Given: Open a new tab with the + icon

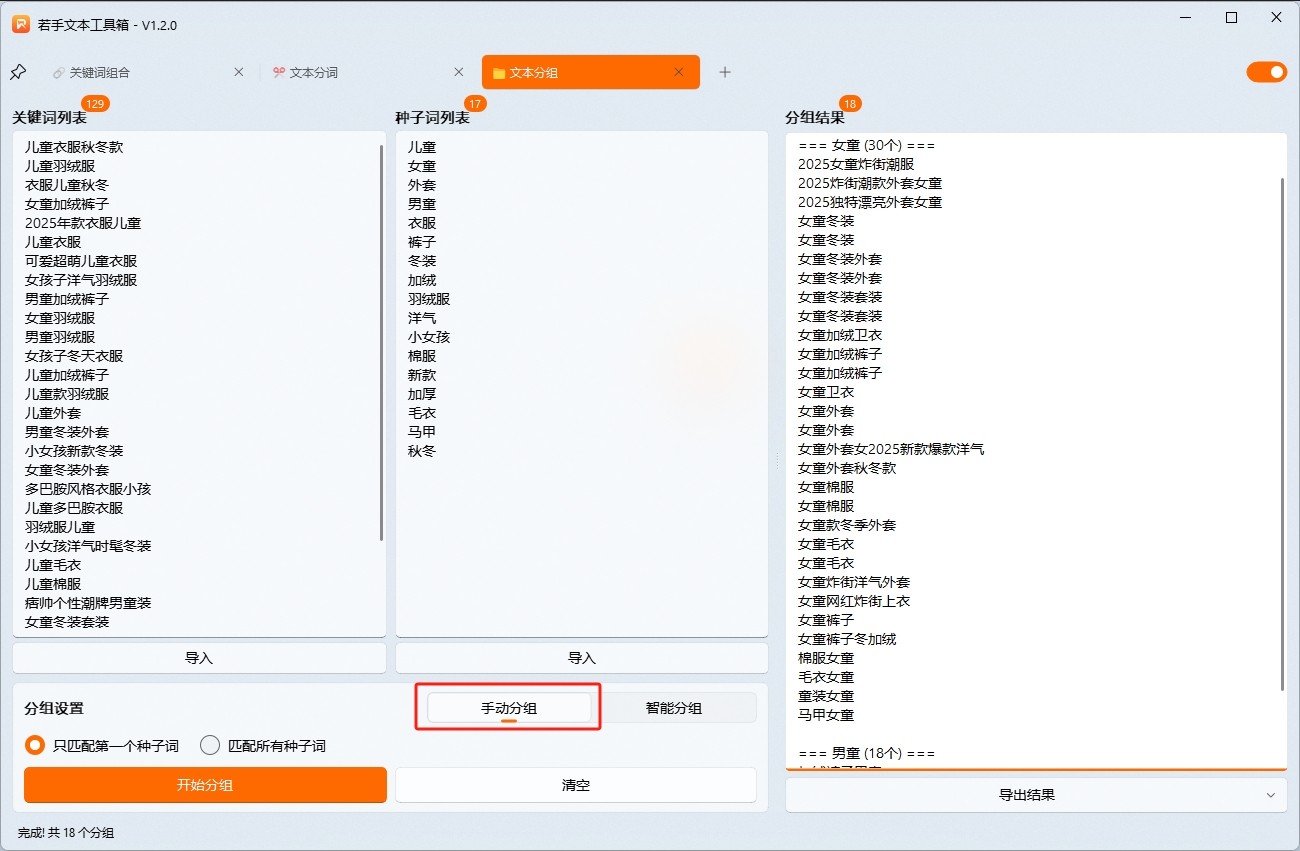Looking at the screenshot, I should pyautogui.click(x=725, y=72).
